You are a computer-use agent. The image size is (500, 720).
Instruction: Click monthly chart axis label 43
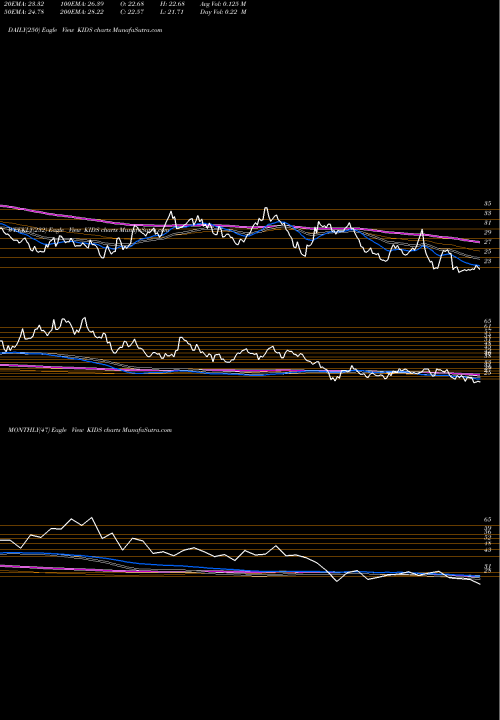(x=487, y=550)
